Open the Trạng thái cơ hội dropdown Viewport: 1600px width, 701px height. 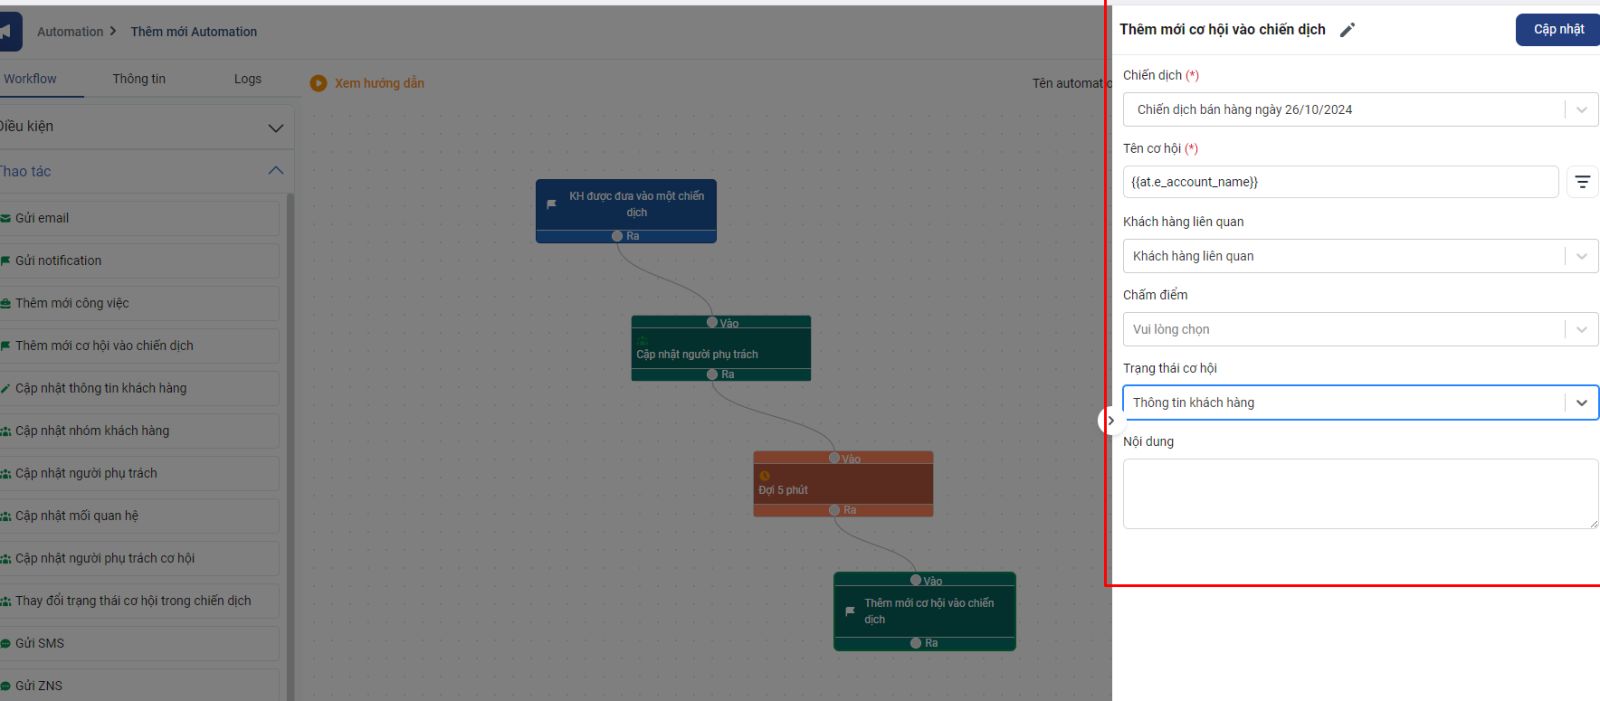1359,403
